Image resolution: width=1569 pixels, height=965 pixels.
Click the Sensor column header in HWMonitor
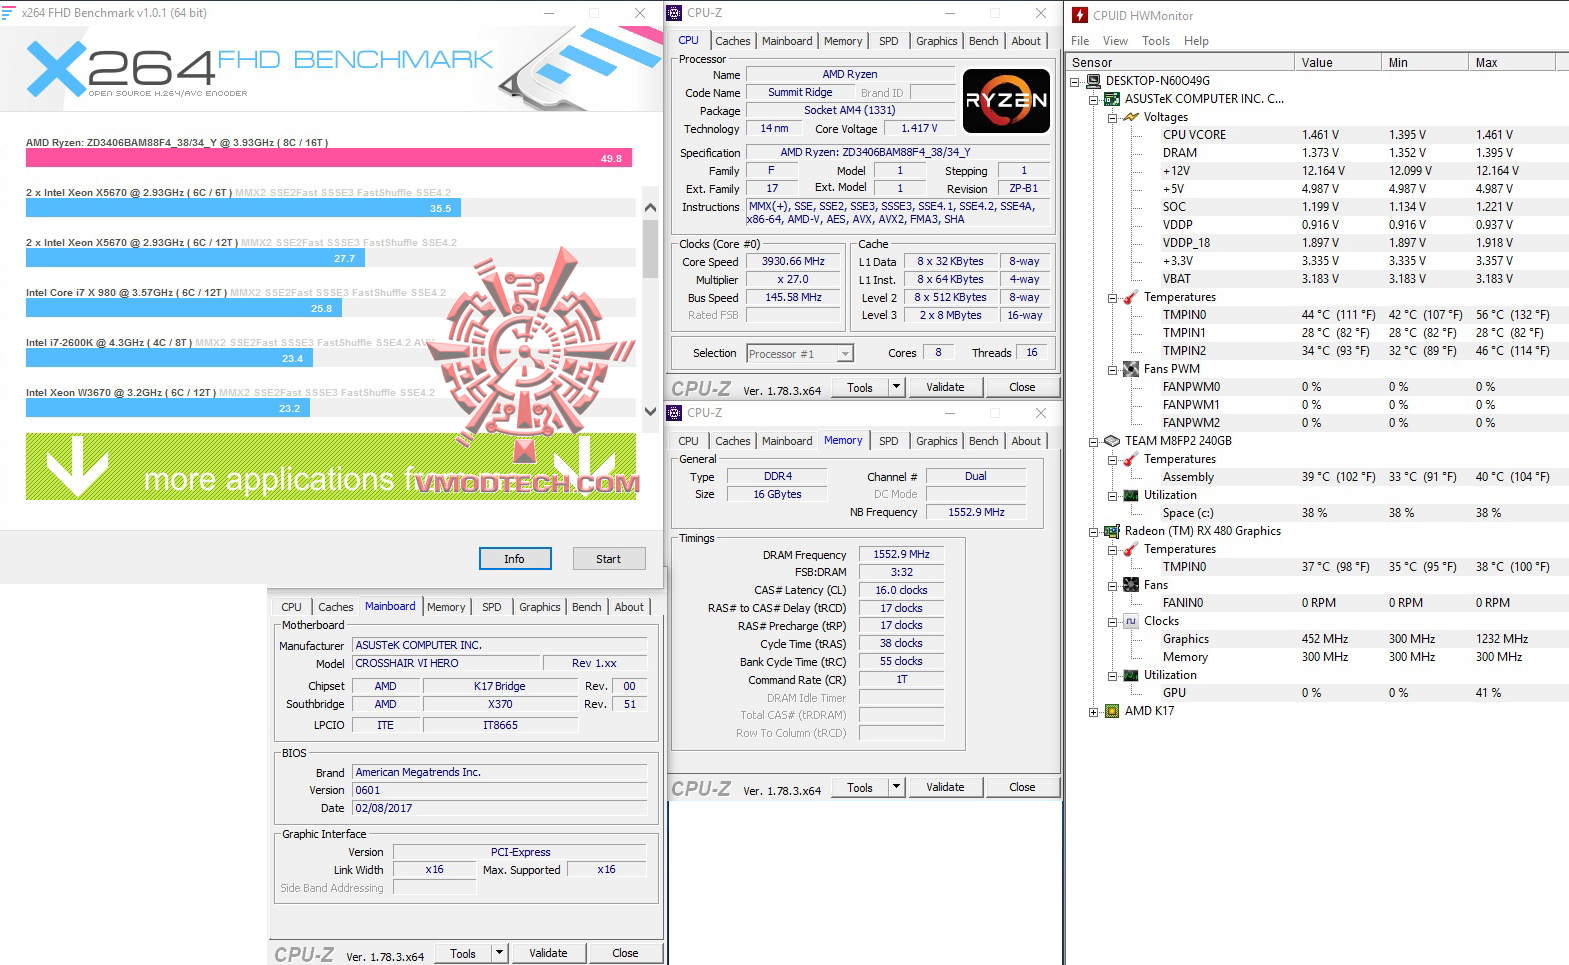point(1180,62)
